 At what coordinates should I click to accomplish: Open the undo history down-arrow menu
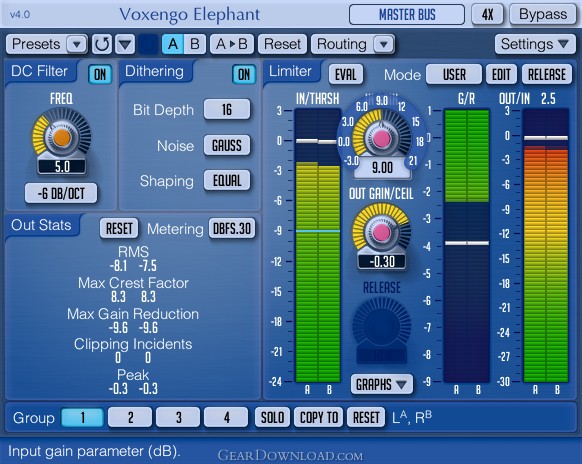point(125,44)
